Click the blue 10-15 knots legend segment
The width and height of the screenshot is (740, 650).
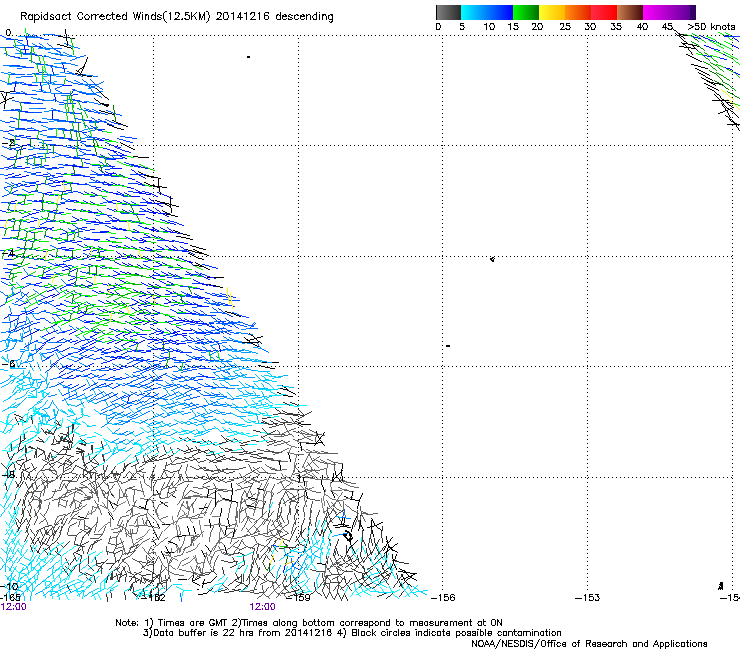(x=500, y=12)
